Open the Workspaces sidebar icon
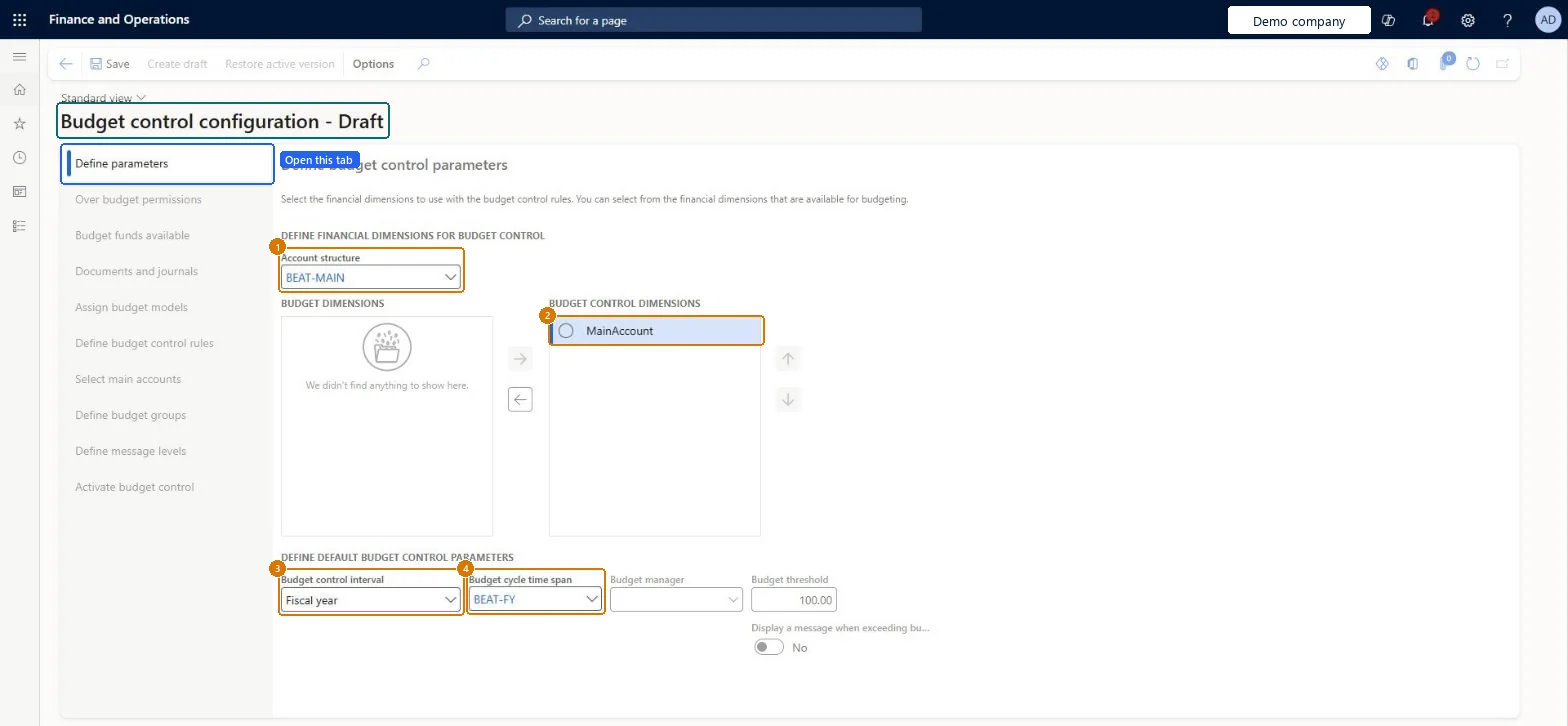This screenshot has width=1568, height=726. tap(19, 192)
